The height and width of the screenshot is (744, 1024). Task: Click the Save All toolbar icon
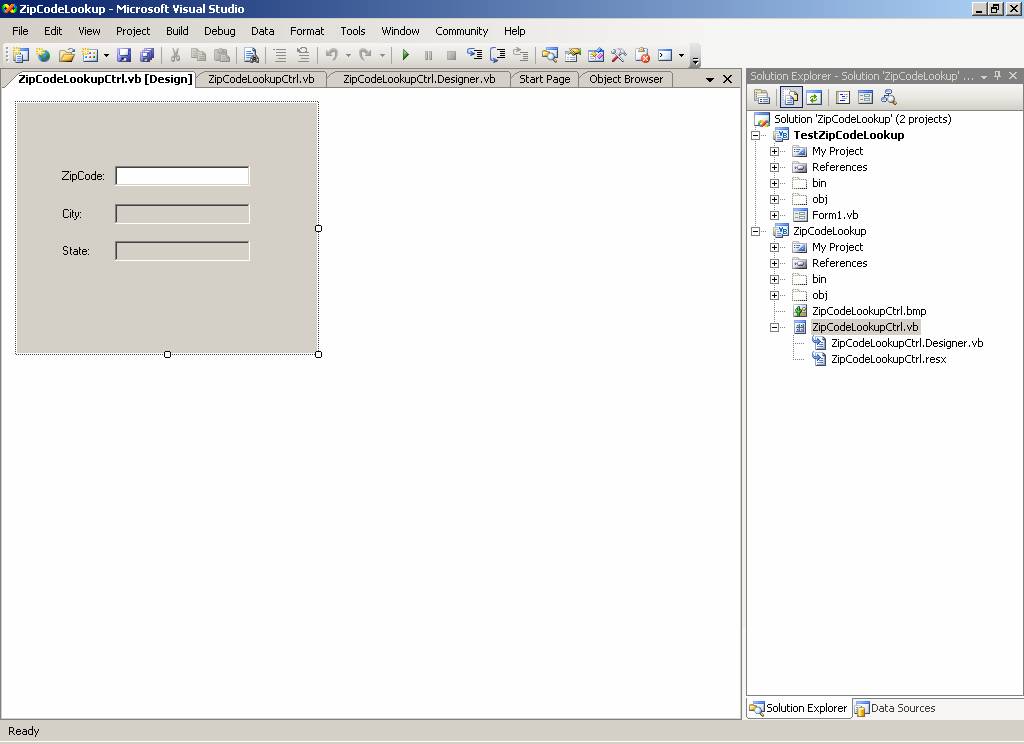coord(147,56)
